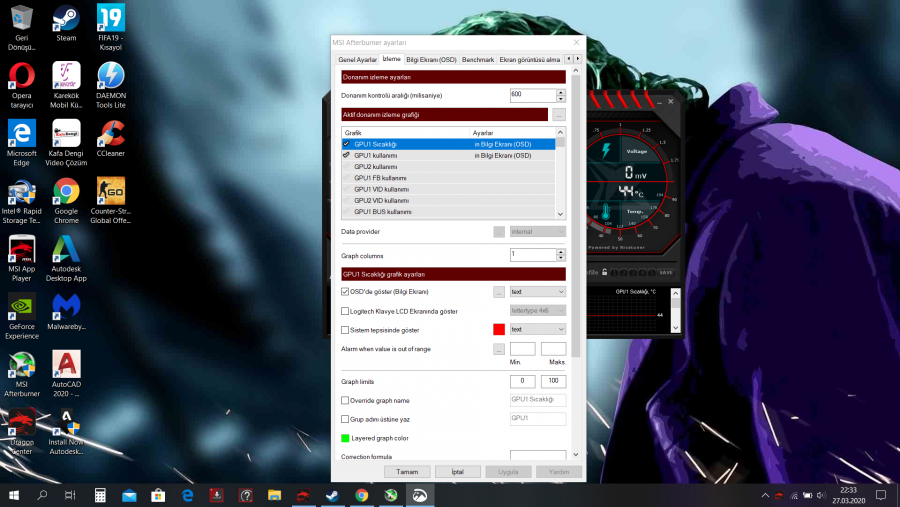
Task: Open Steam desktop shortcut
Action: tap(66, 24)
